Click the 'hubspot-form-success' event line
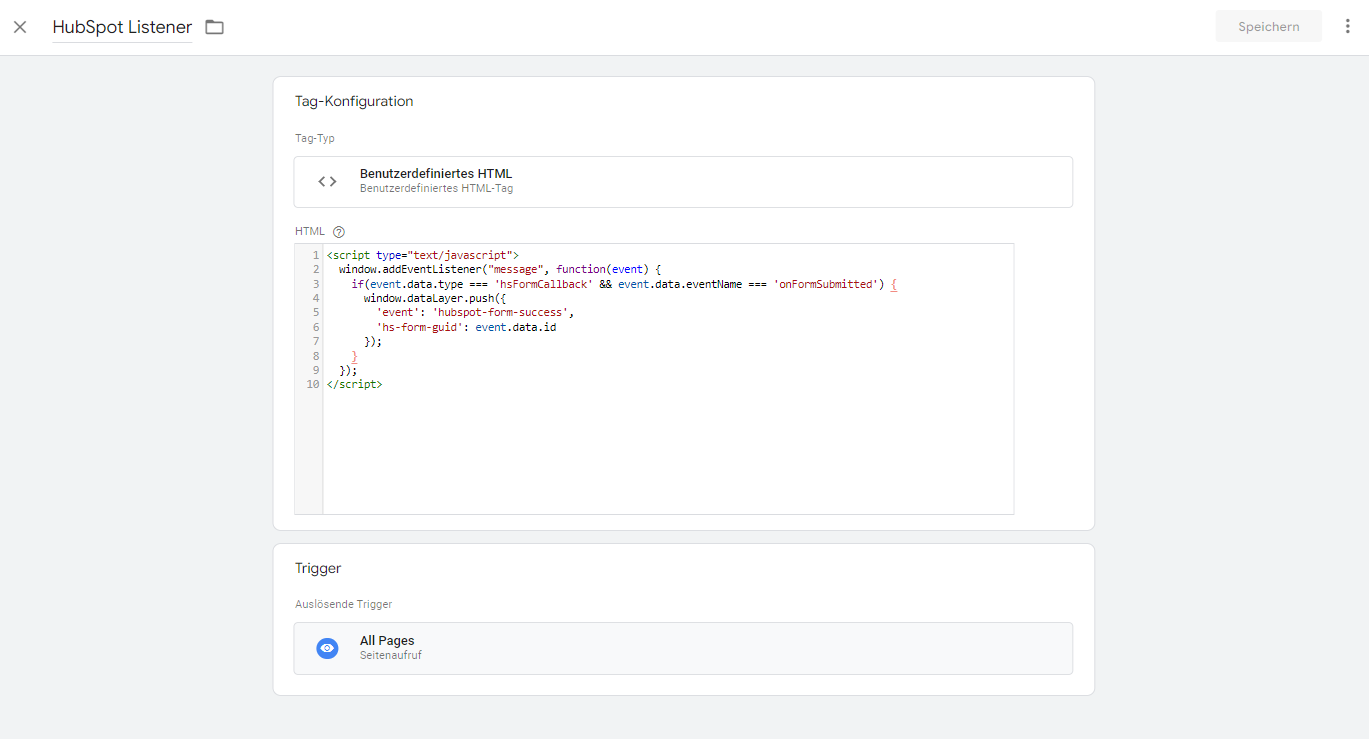1369x739 pixels. [475, 312]
